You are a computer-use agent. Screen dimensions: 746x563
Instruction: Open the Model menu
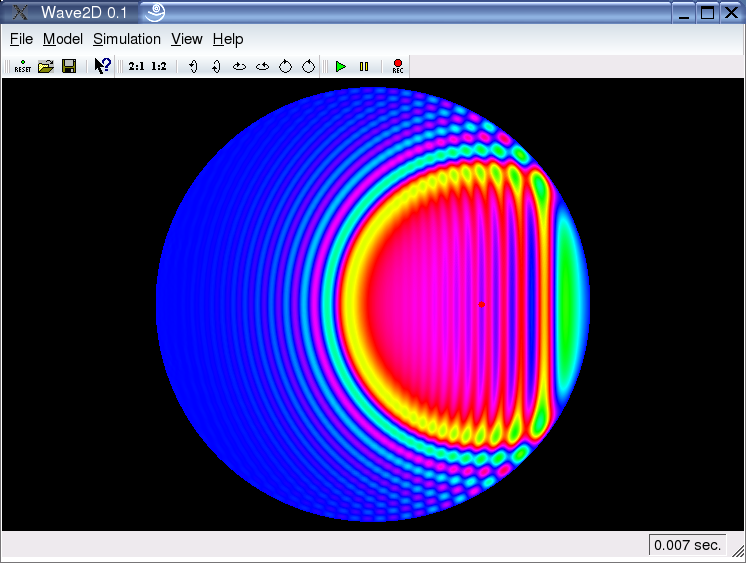tap(62, 39)
